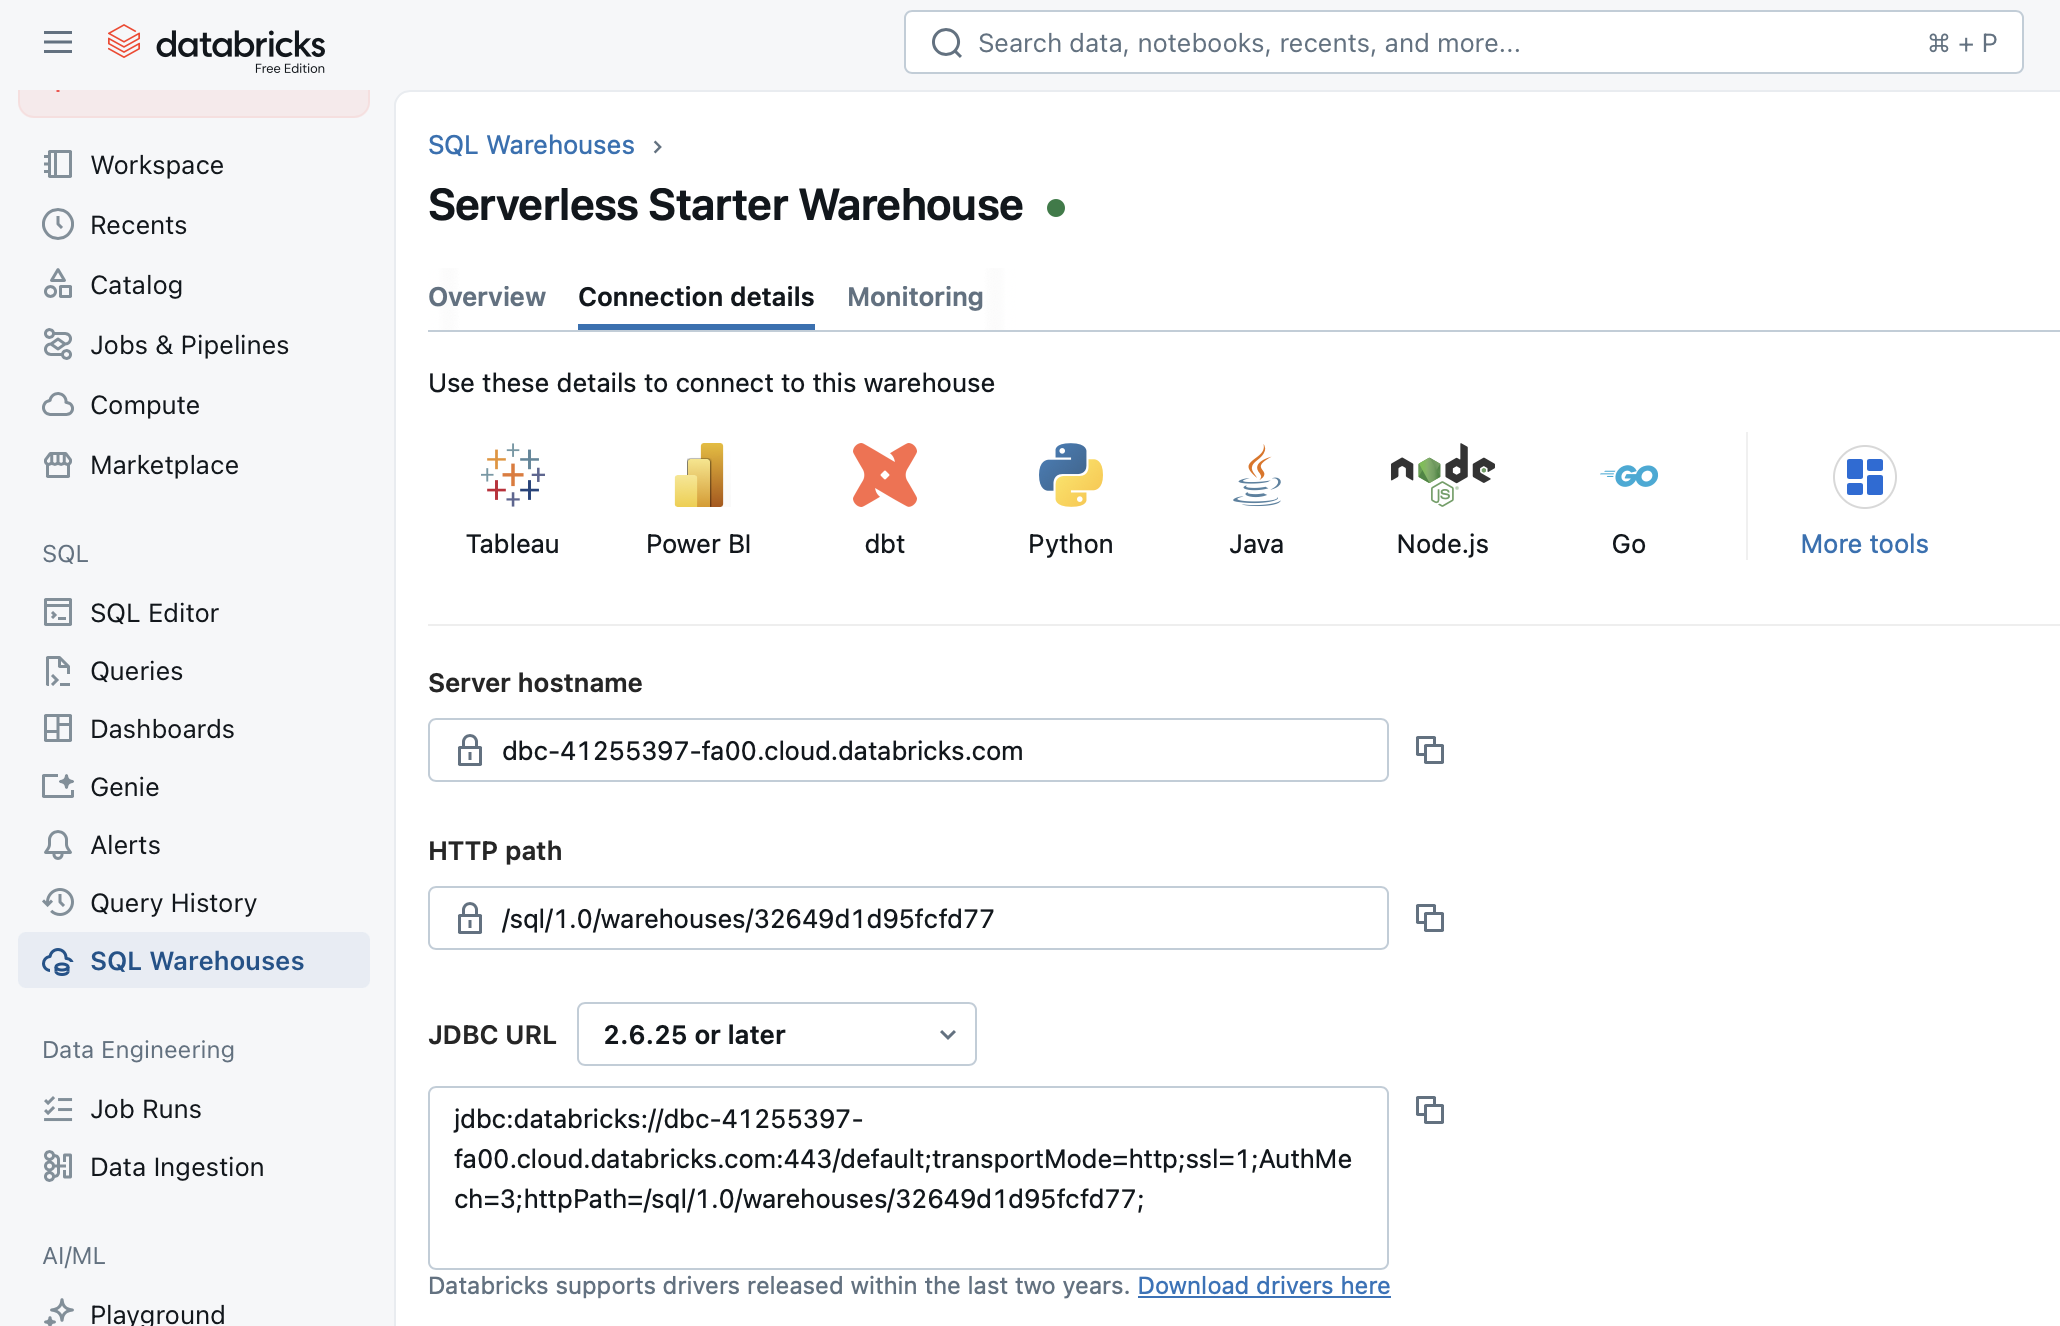
Task: Go to SQL Editor in the sidebar
Action: [x=154, y=612]
